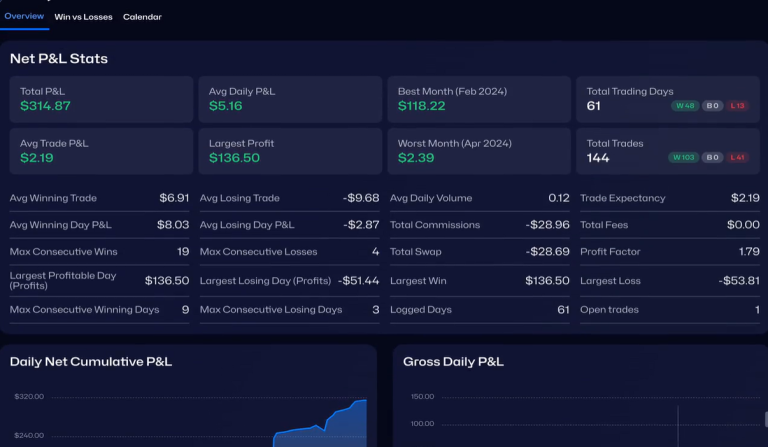
Task: Click the Total Commissions stat row
Action: coord(479,225)
